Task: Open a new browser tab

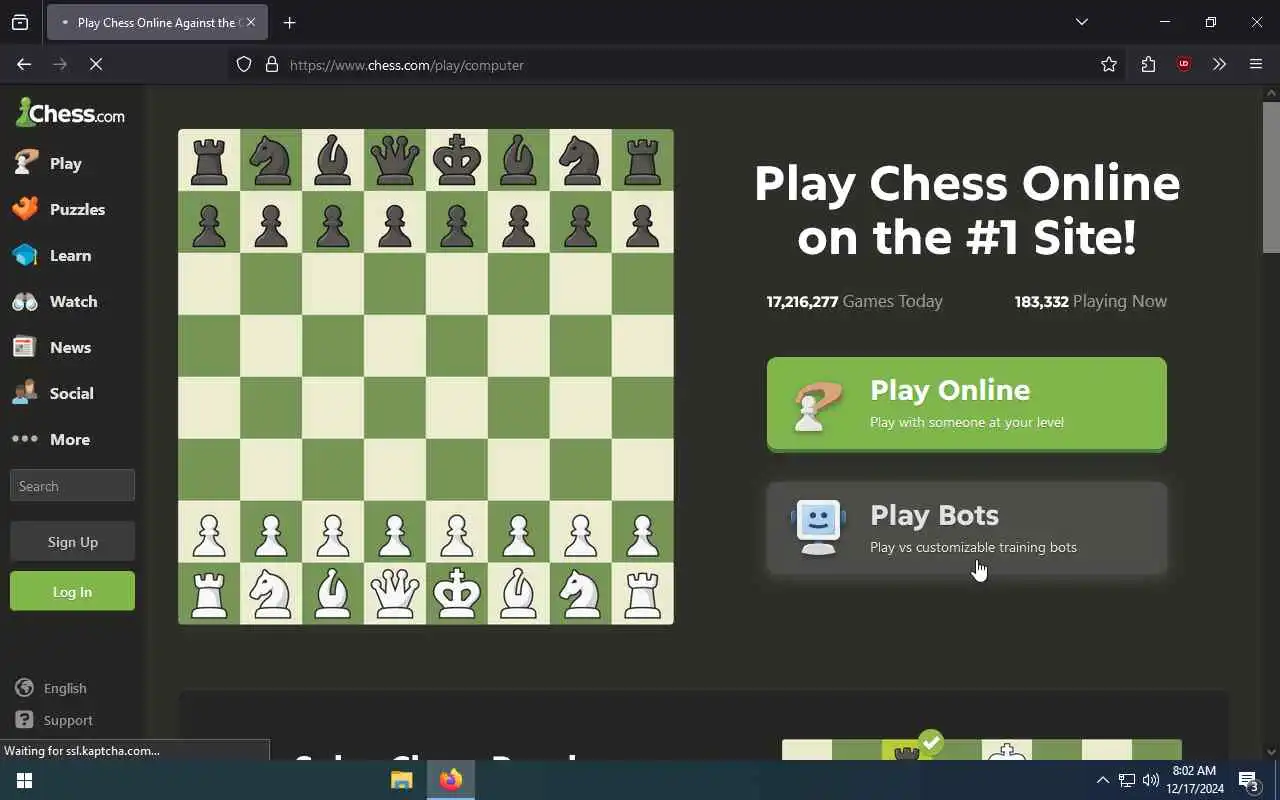Action: click(289, 22)
